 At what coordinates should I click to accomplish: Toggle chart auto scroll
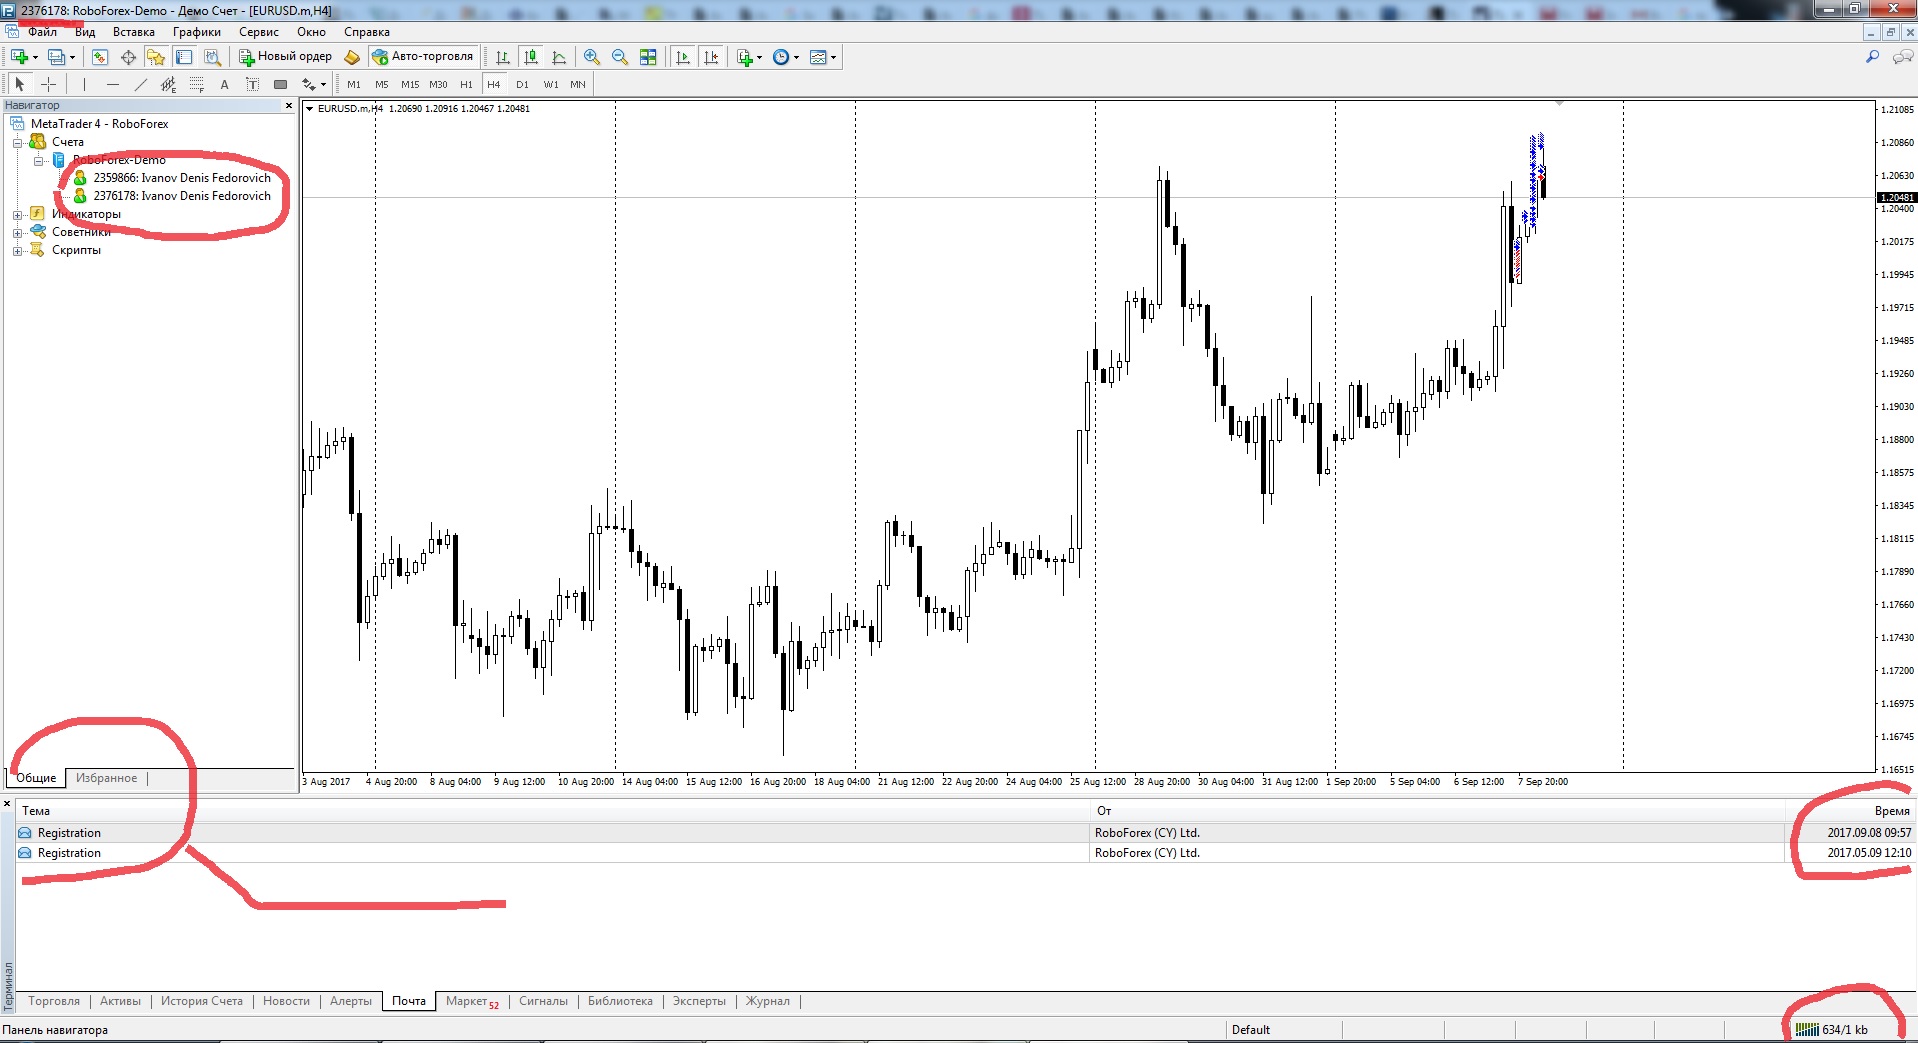683,57
